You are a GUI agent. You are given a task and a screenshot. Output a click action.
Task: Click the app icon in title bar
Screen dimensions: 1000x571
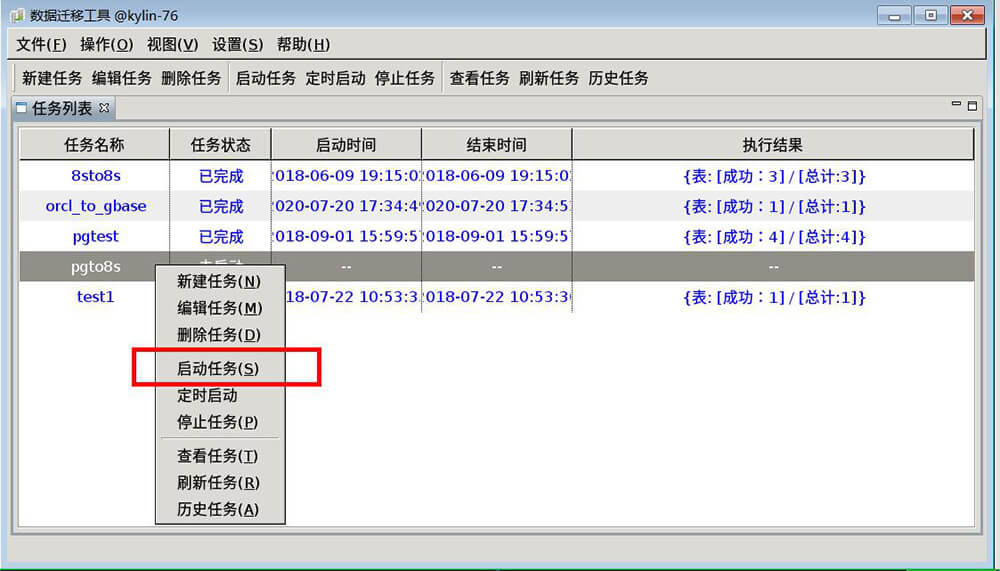point(17,15)
